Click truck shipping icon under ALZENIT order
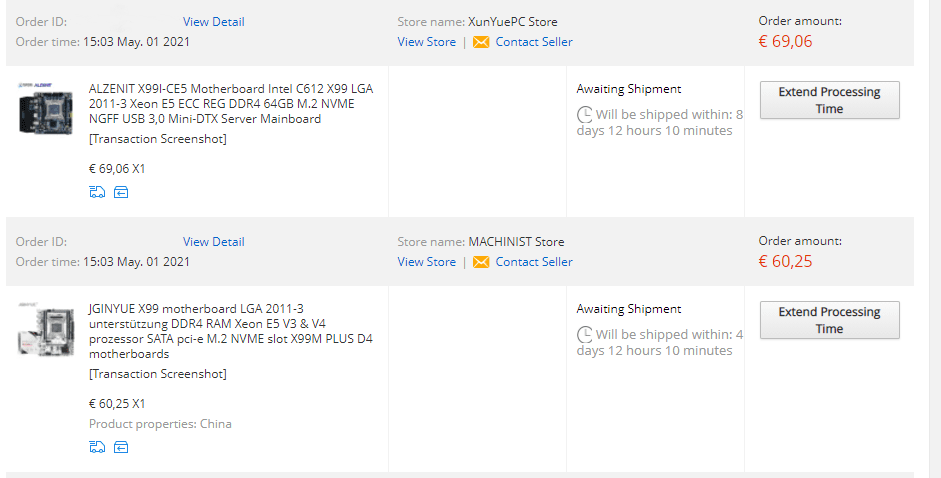Image resolution: width=941 pixels, height=478 pixels. (97, 192)
